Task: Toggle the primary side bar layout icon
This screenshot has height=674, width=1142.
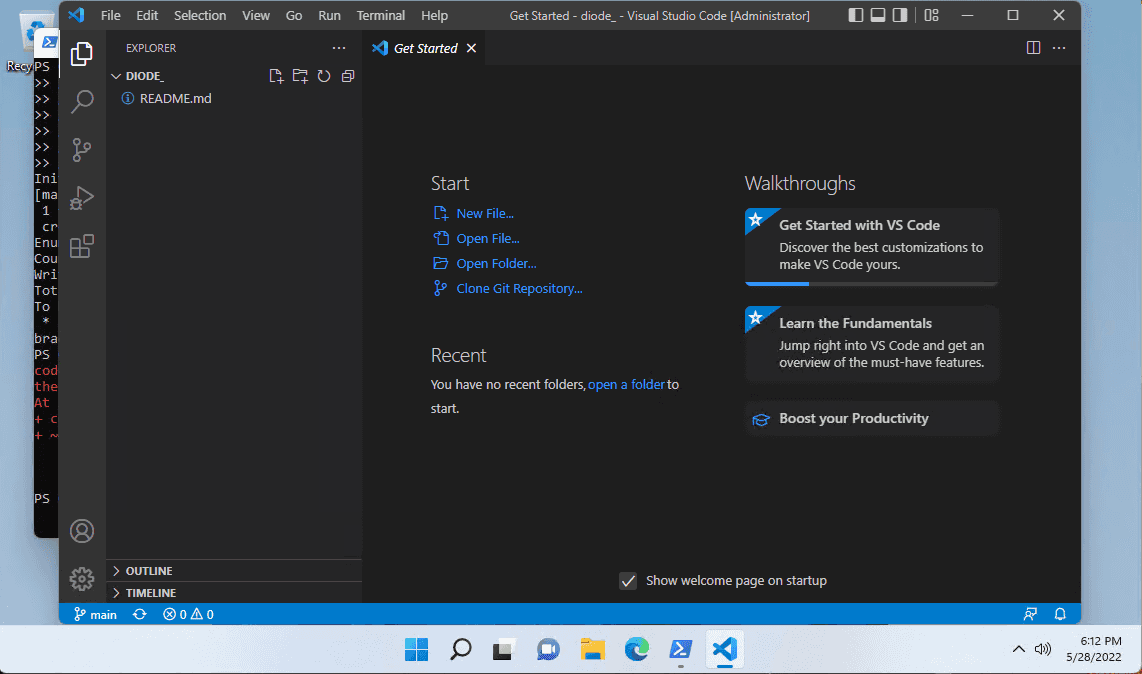Action: [856, 15]
